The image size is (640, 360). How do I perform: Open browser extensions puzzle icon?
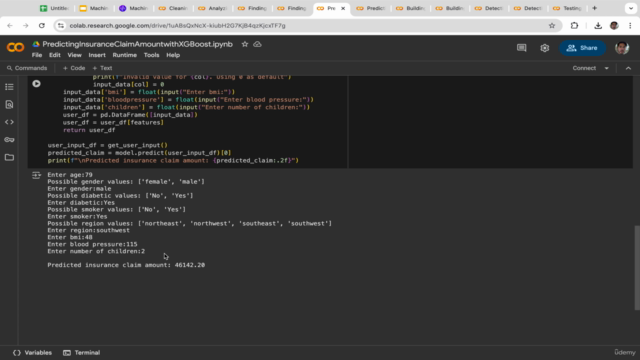[574, 26]
